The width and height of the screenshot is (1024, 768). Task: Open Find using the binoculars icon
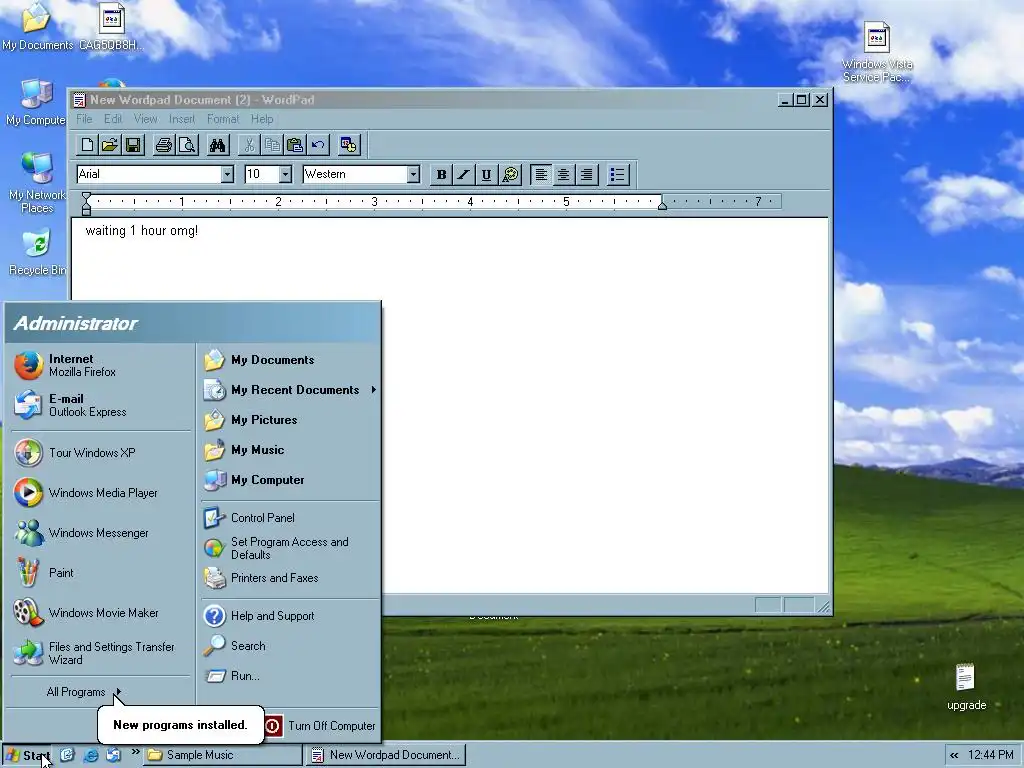click(217, 145)
